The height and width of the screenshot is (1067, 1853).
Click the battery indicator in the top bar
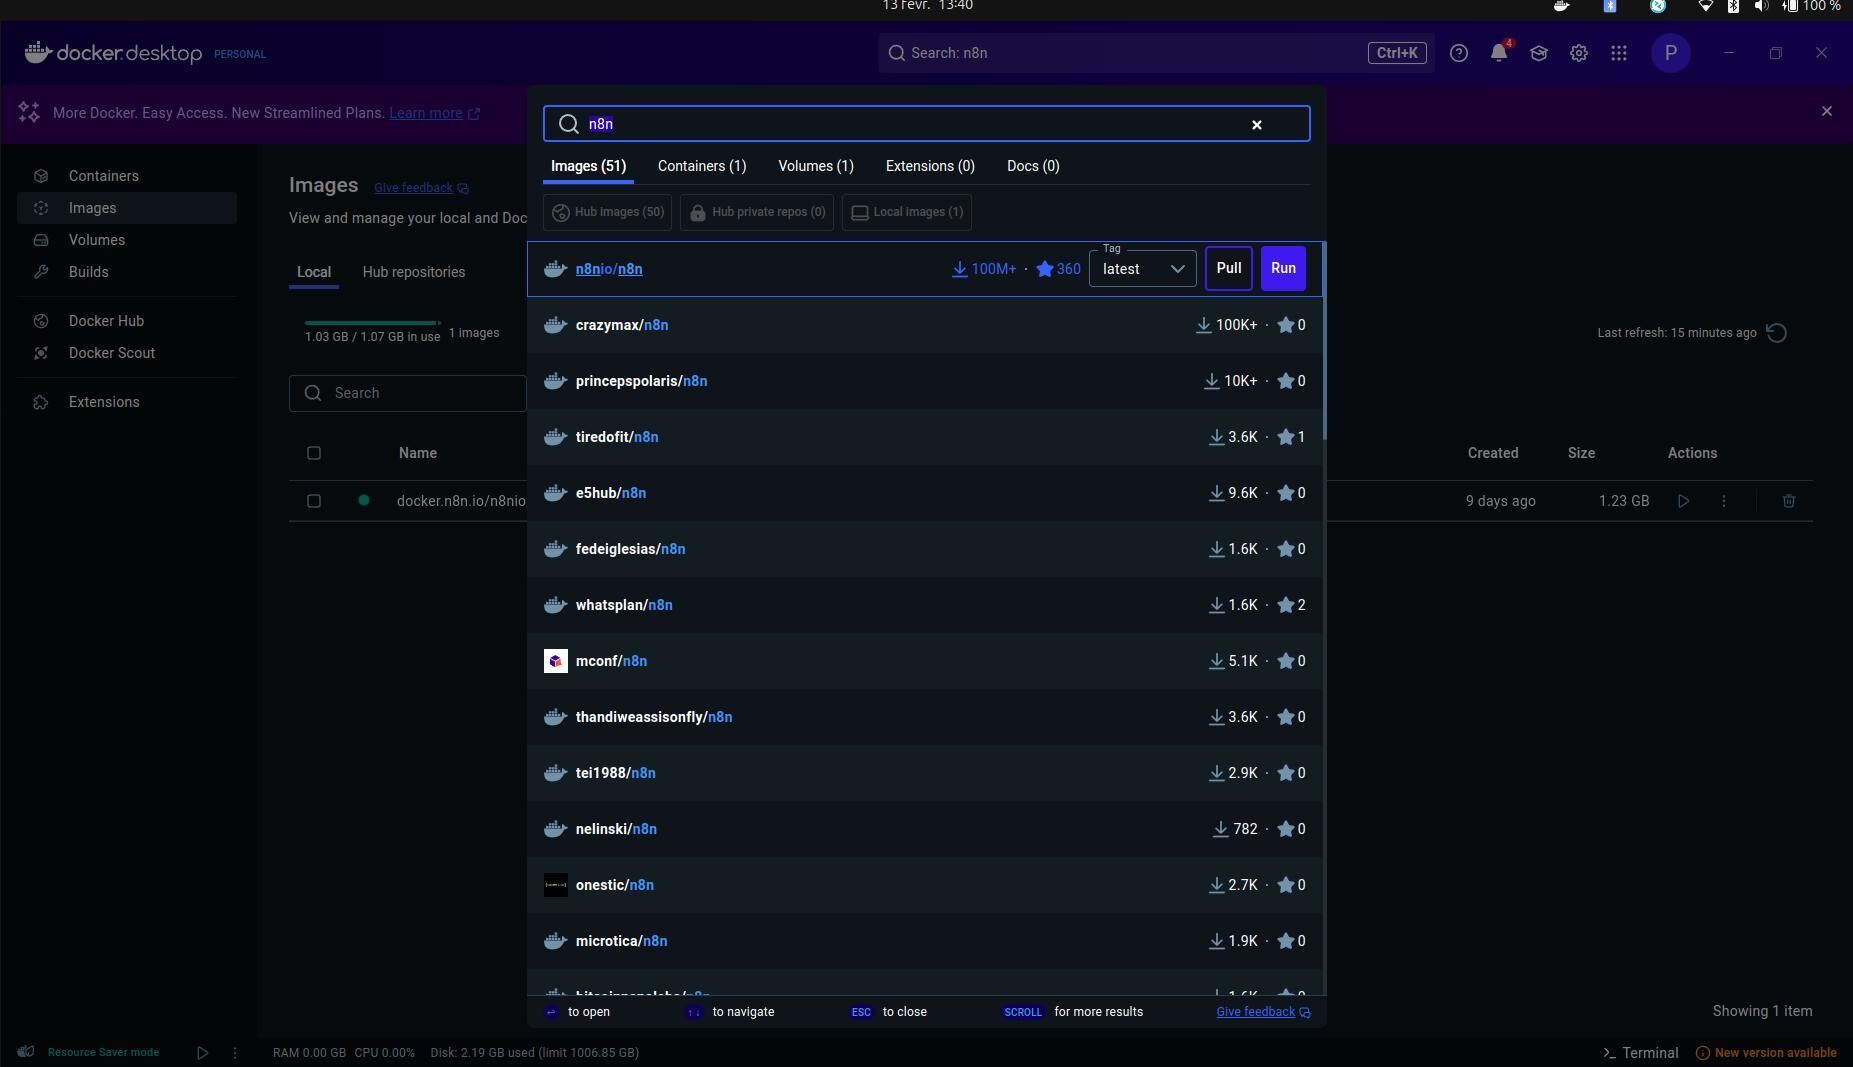pyautogui.click(x=1811, y=6)
